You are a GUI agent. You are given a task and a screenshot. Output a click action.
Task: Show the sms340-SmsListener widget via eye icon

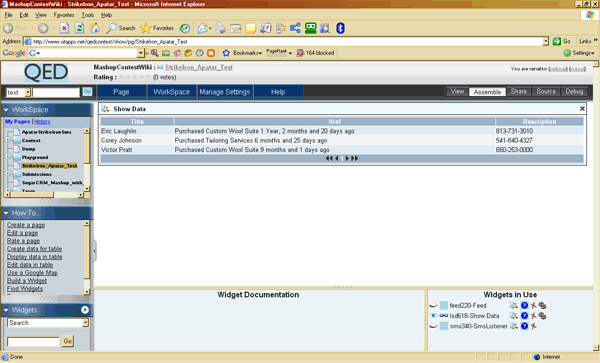pyautogui.click(x=433, y=326)
